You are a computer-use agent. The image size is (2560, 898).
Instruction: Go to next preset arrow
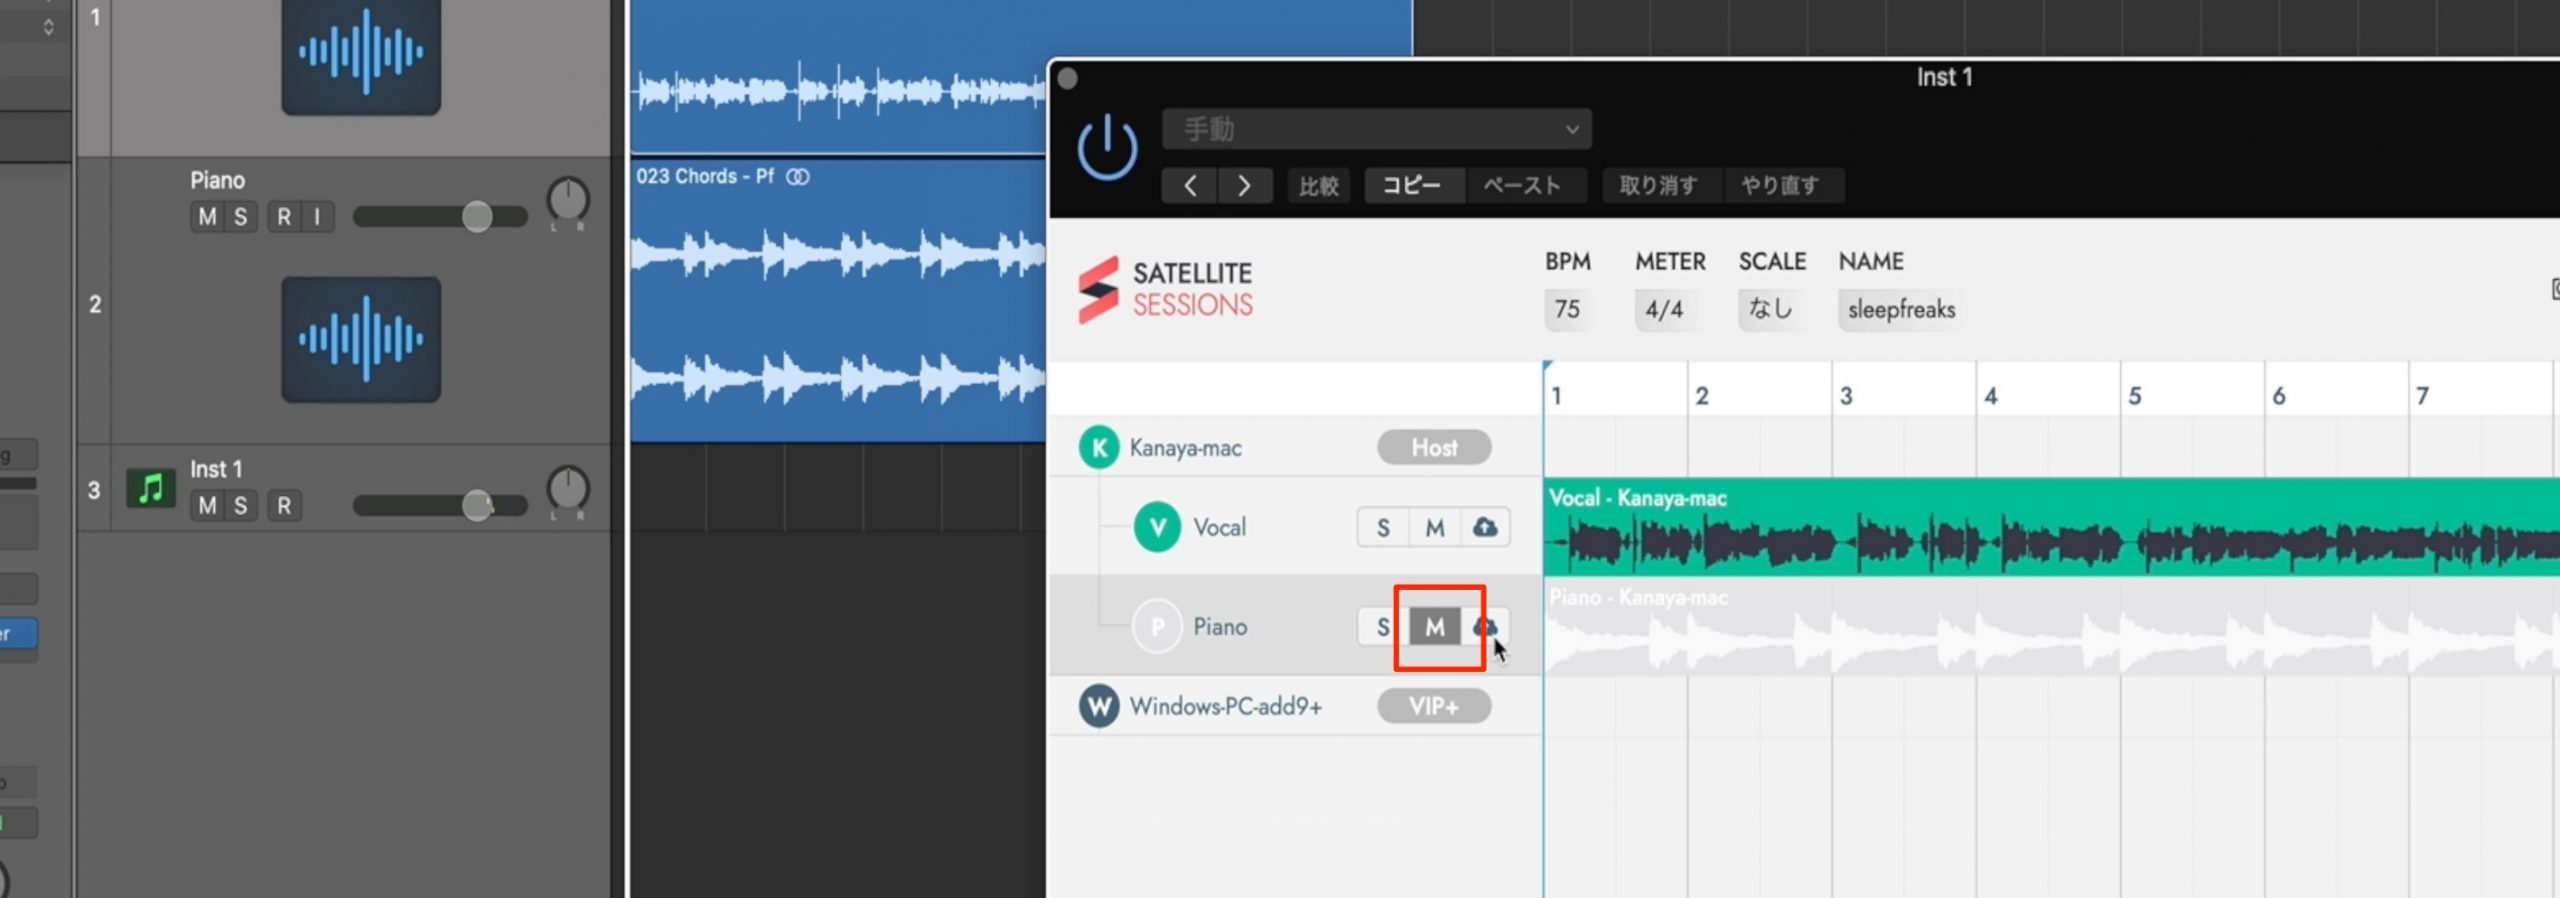(x=1244, y=186)
